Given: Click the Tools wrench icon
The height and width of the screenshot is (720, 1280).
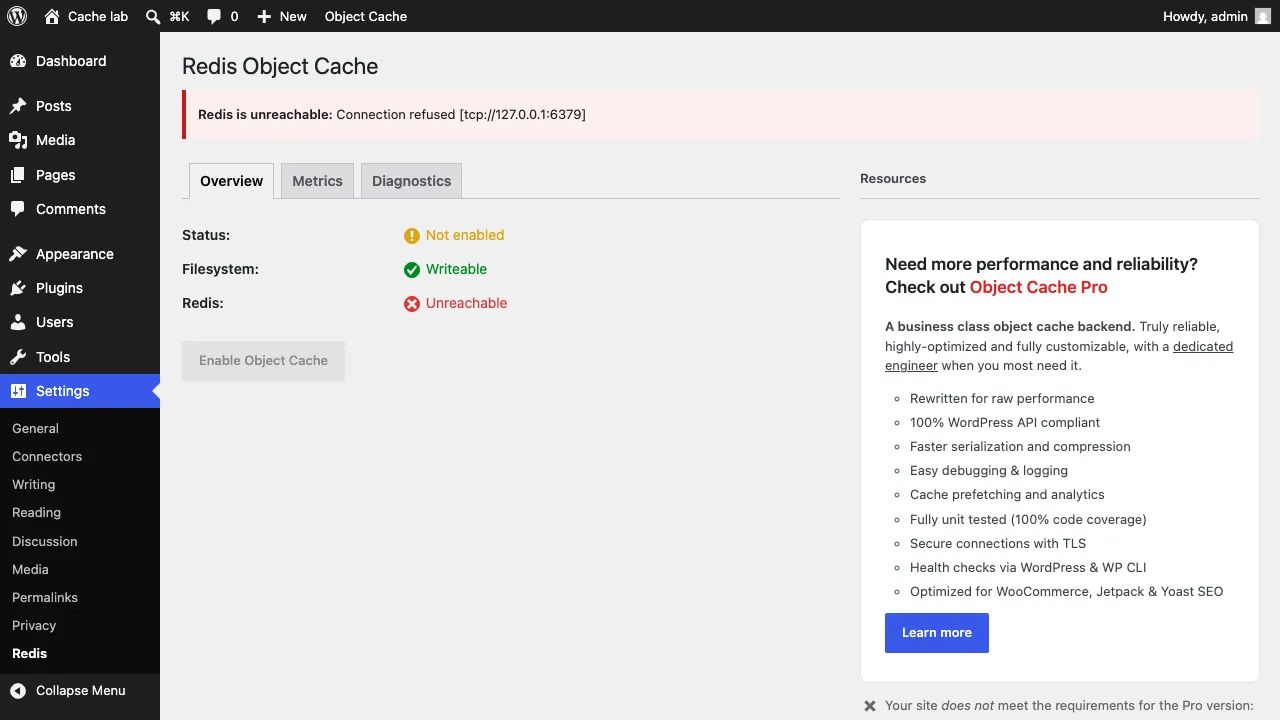Looking at the screenshot, I should (18, 357).
